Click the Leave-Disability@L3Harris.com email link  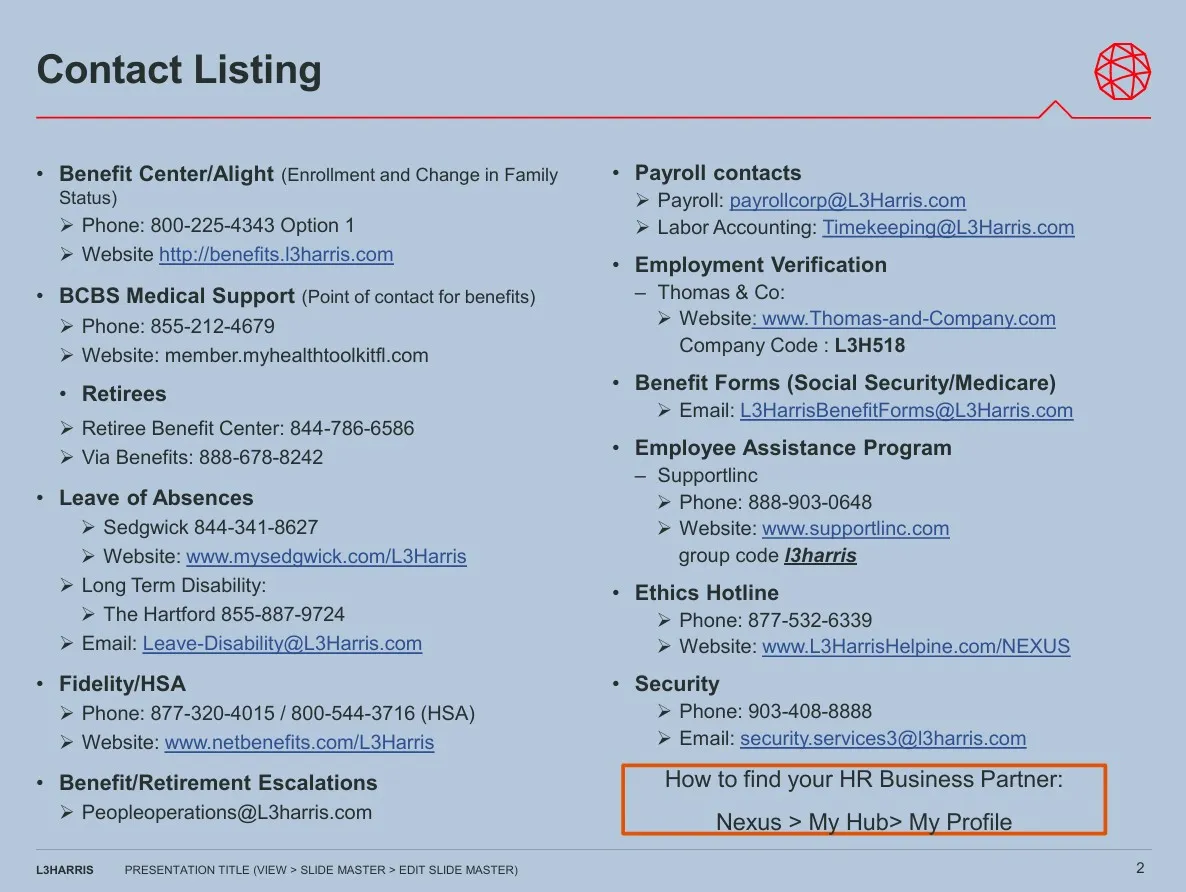[281, 643]
